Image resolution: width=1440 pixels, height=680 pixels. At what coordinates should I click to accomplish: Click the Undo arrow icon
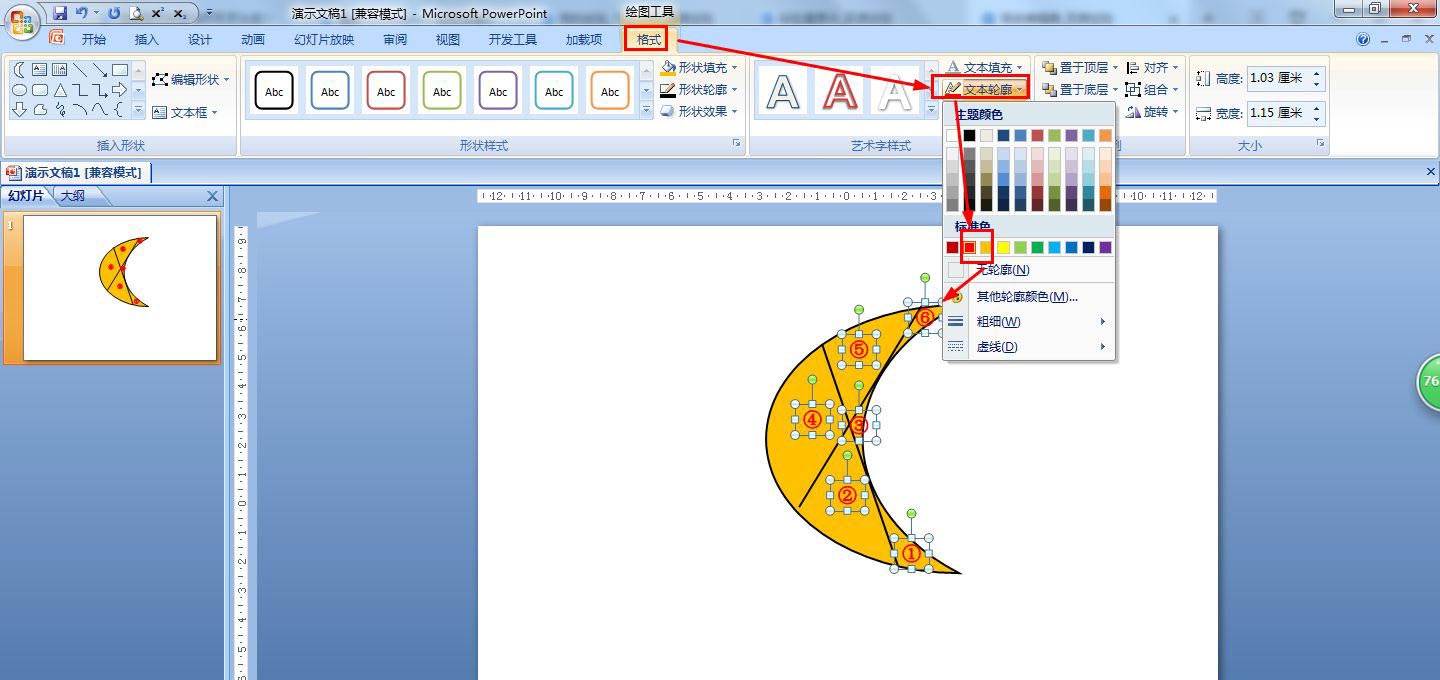(81, 13)
